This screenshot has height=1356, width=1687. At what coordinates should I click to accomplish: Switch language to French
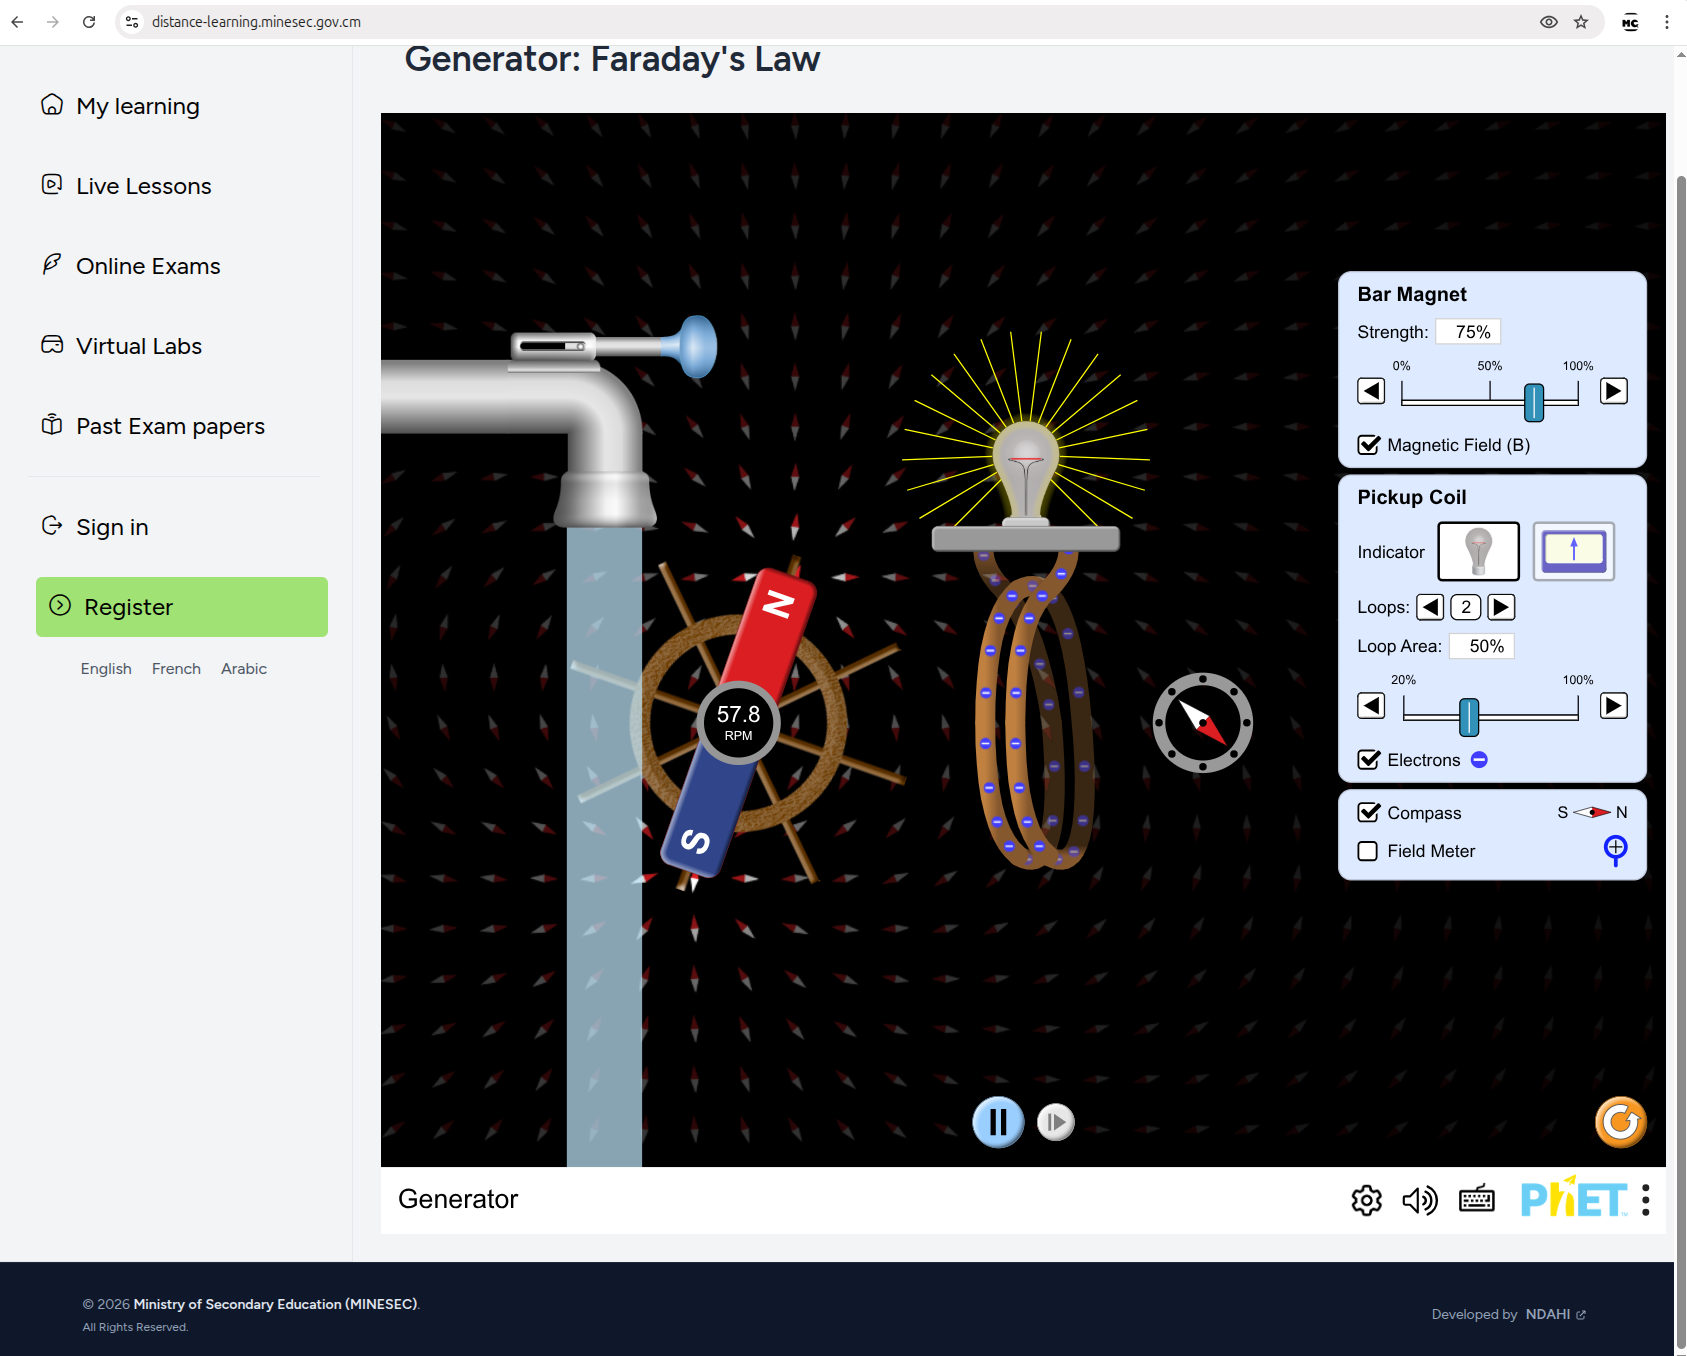point(176,669)
